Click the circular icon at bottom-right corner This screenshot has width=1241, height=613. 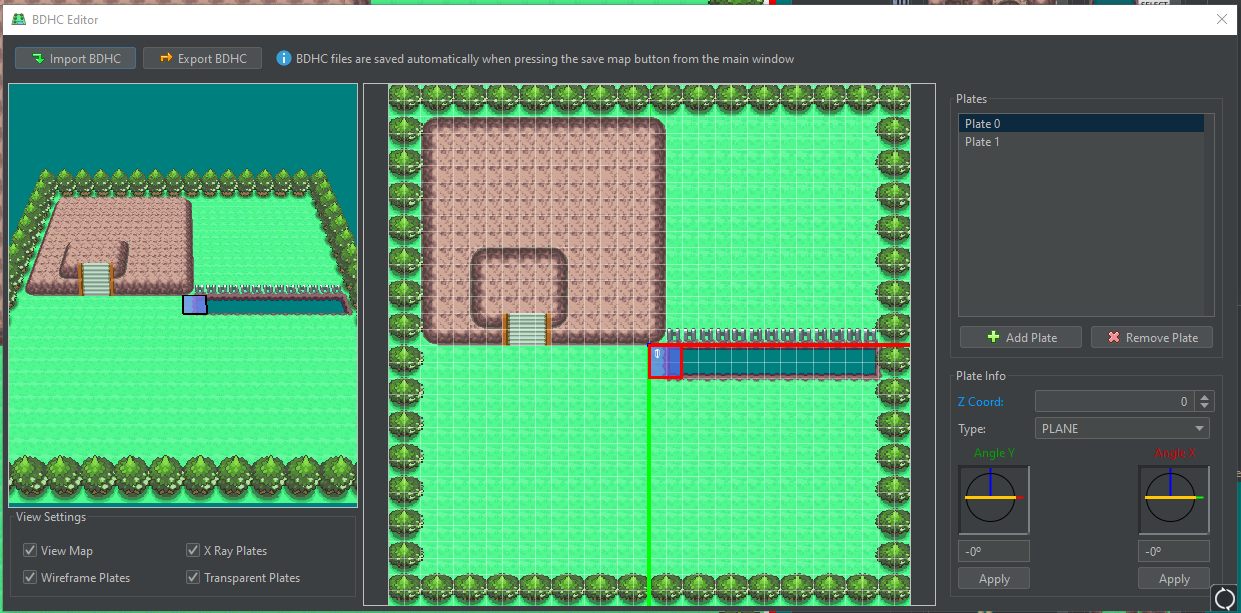click(1224, 598)
